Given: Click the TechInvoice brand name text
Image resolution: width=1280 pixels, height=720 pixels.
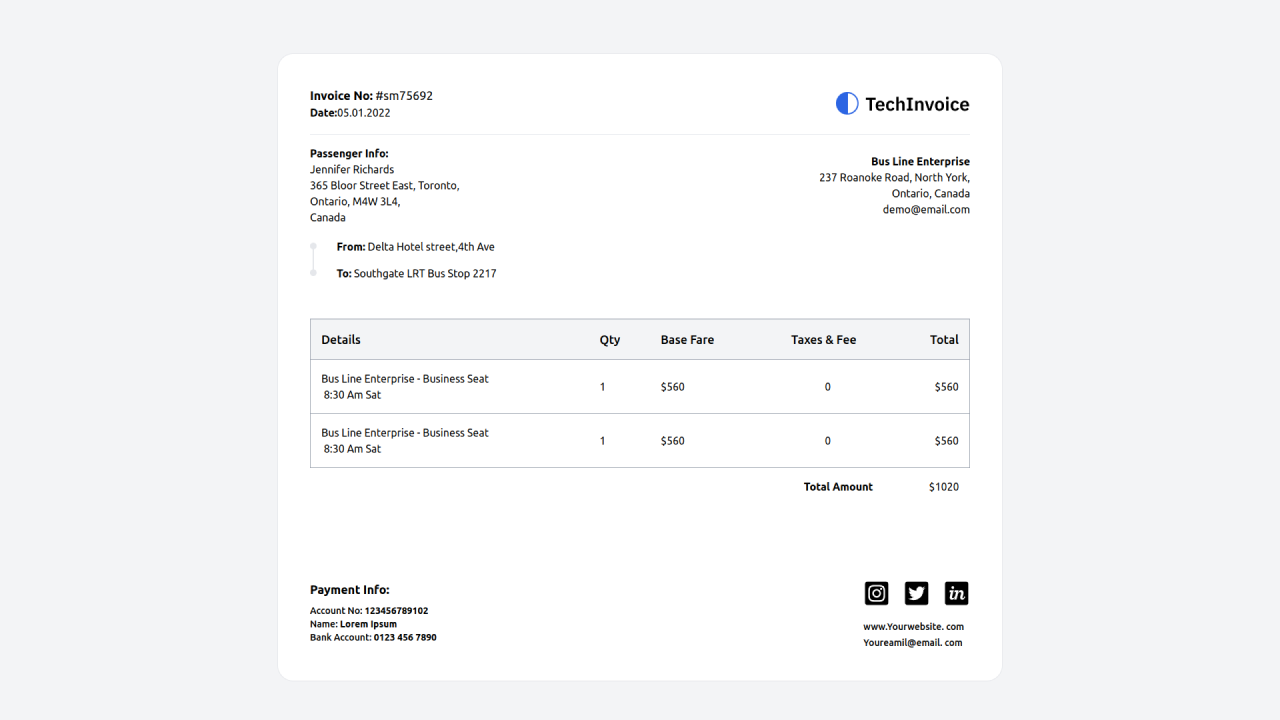Looking at the screenshot, I should point(917,104).
